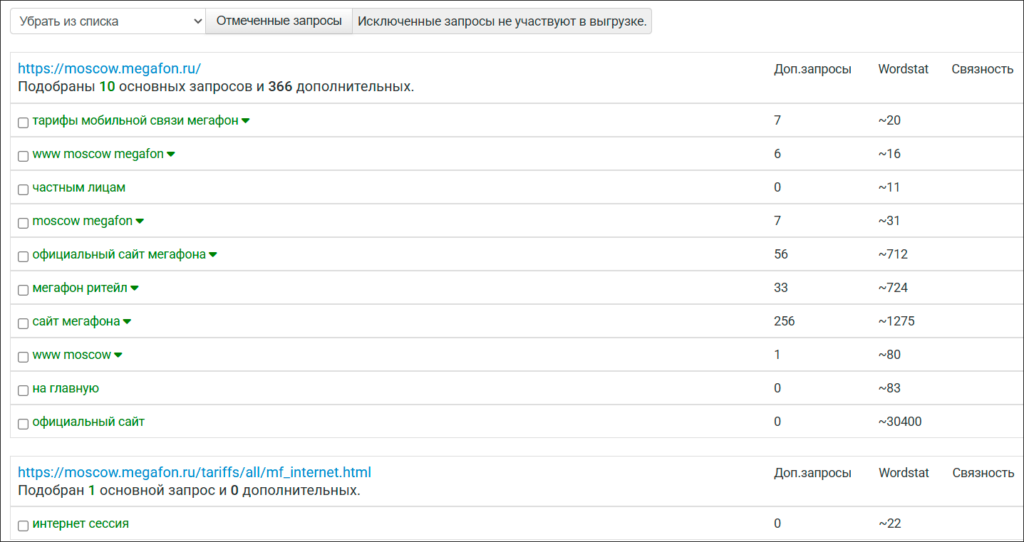1024x542 pixels.
Task: Click the Wordstat value '~83'
Action: coord(889,388)
